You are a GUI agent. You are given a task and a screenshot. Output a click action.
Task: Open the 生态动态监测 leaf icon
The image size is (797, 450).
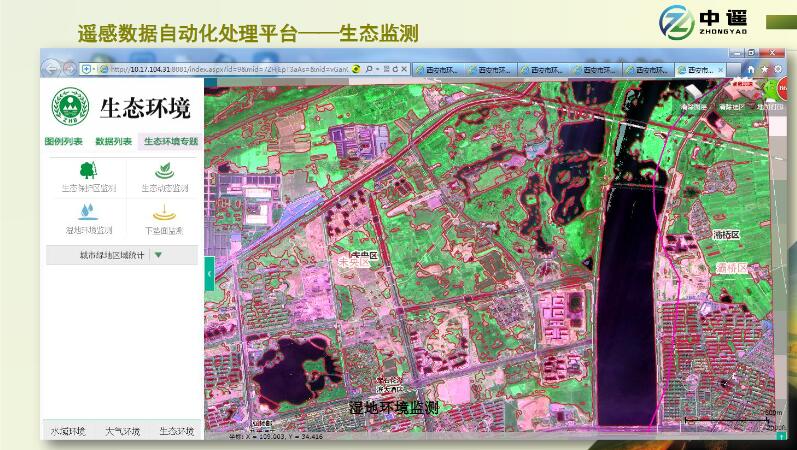(162, 170)
